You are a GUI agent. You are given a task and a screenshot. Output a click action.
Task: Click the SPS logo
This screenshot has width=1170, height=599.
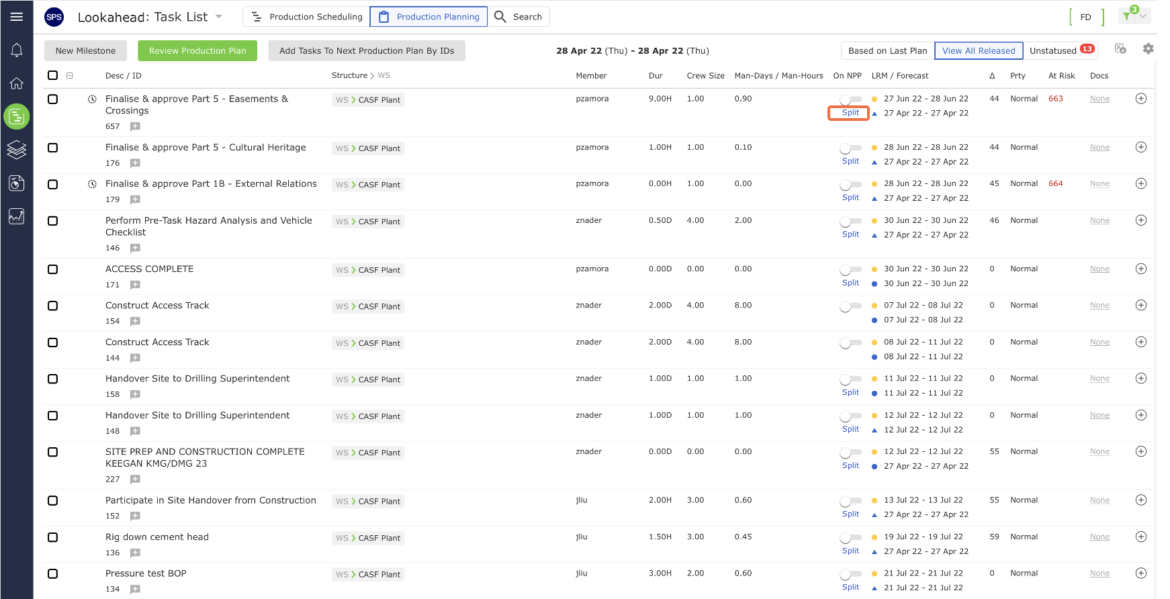(54, 16)
